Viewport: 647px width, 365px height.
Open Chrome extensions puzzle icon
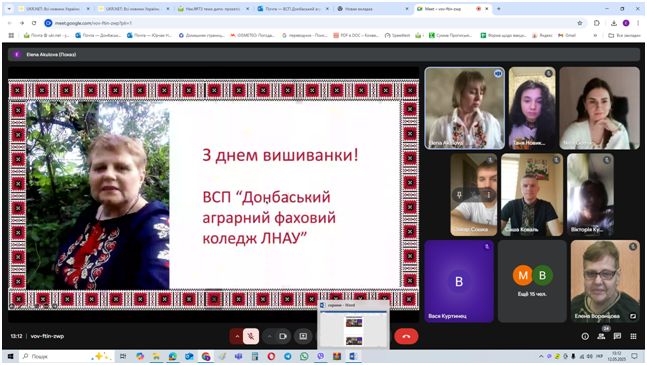[x=597, y=23]
